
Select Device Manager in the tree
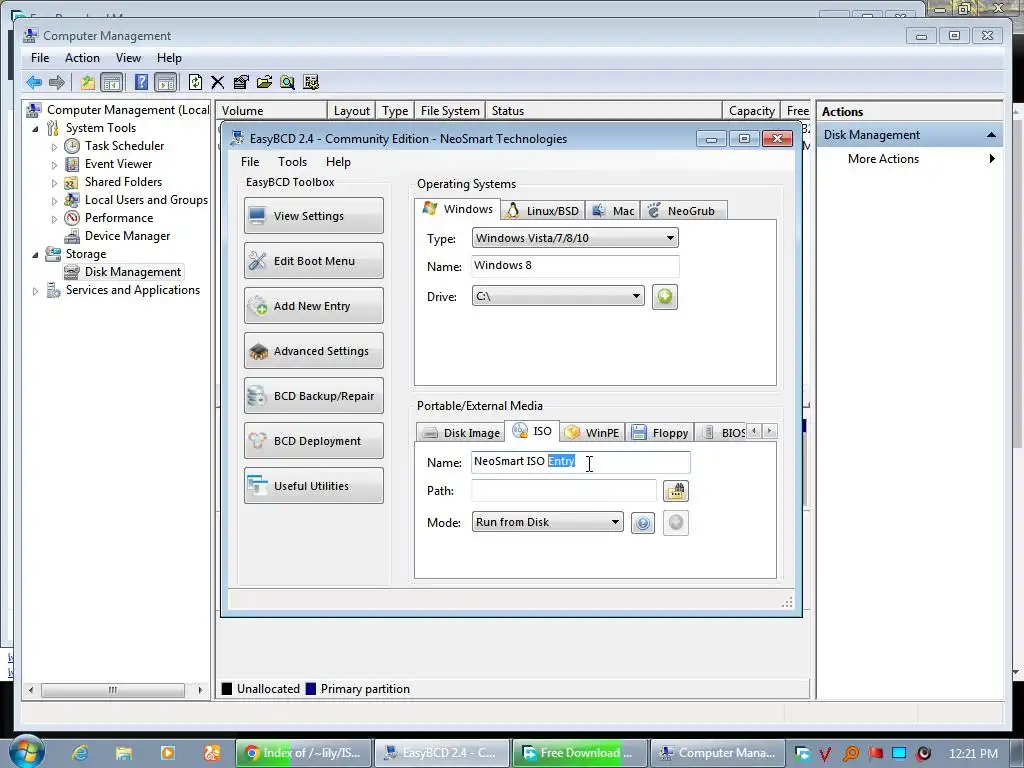127,236
